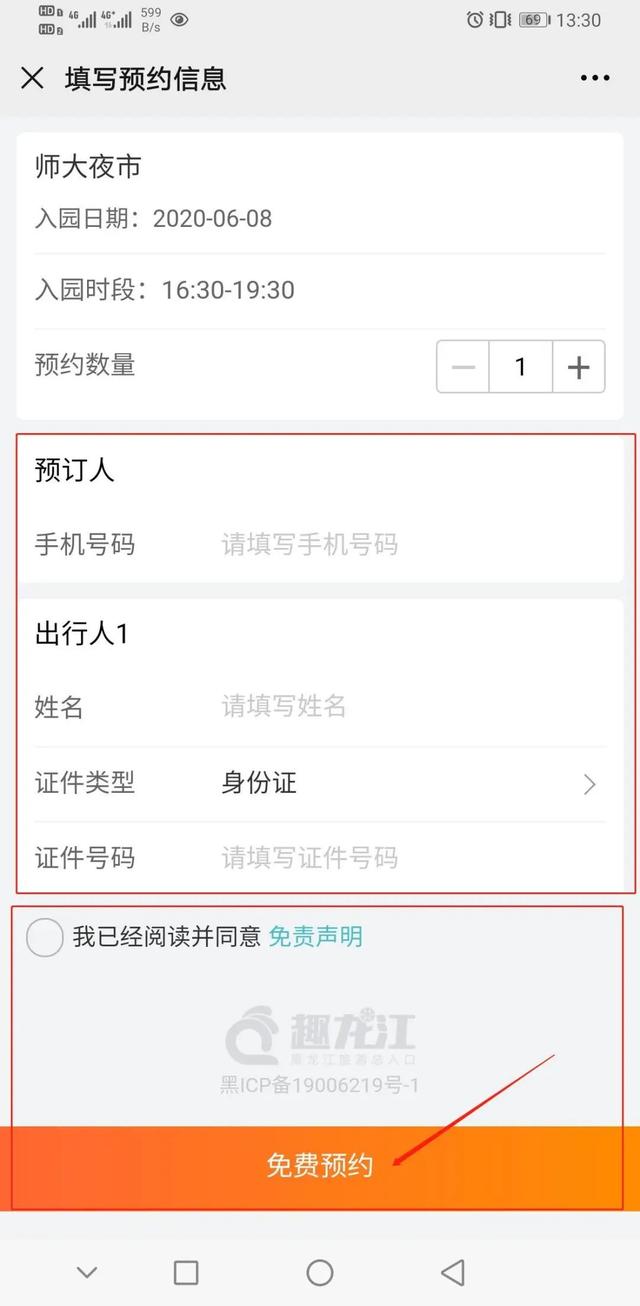Tap the Android home circle button

(x=320, y=1272)
